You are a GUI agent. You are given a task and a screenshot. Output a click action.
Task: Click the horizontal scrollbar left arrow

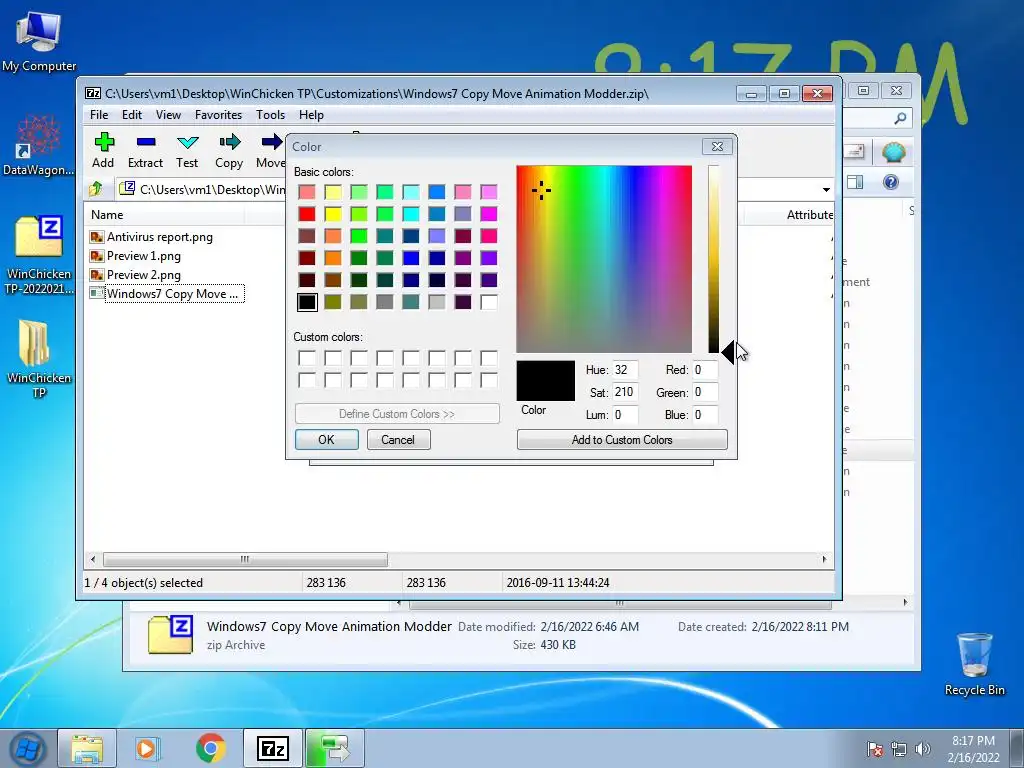[93, 560]
